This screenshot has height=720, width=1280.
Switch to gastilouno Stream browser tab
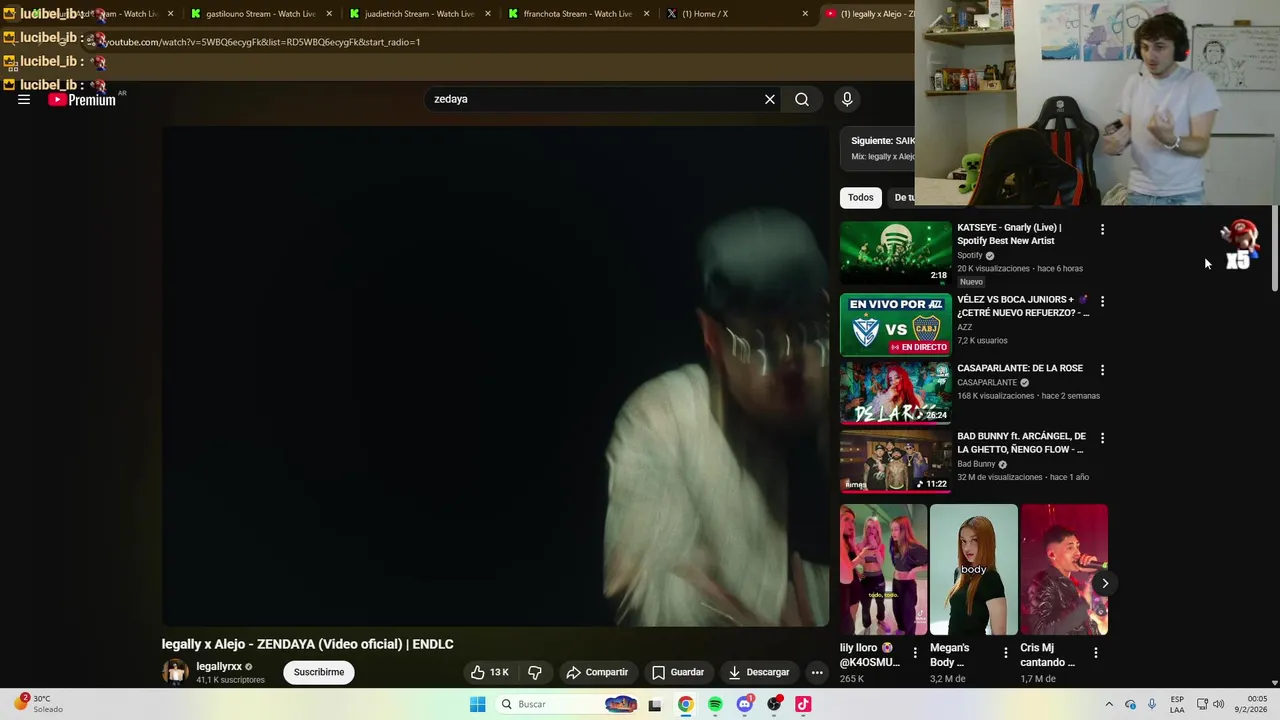point(260,14)
